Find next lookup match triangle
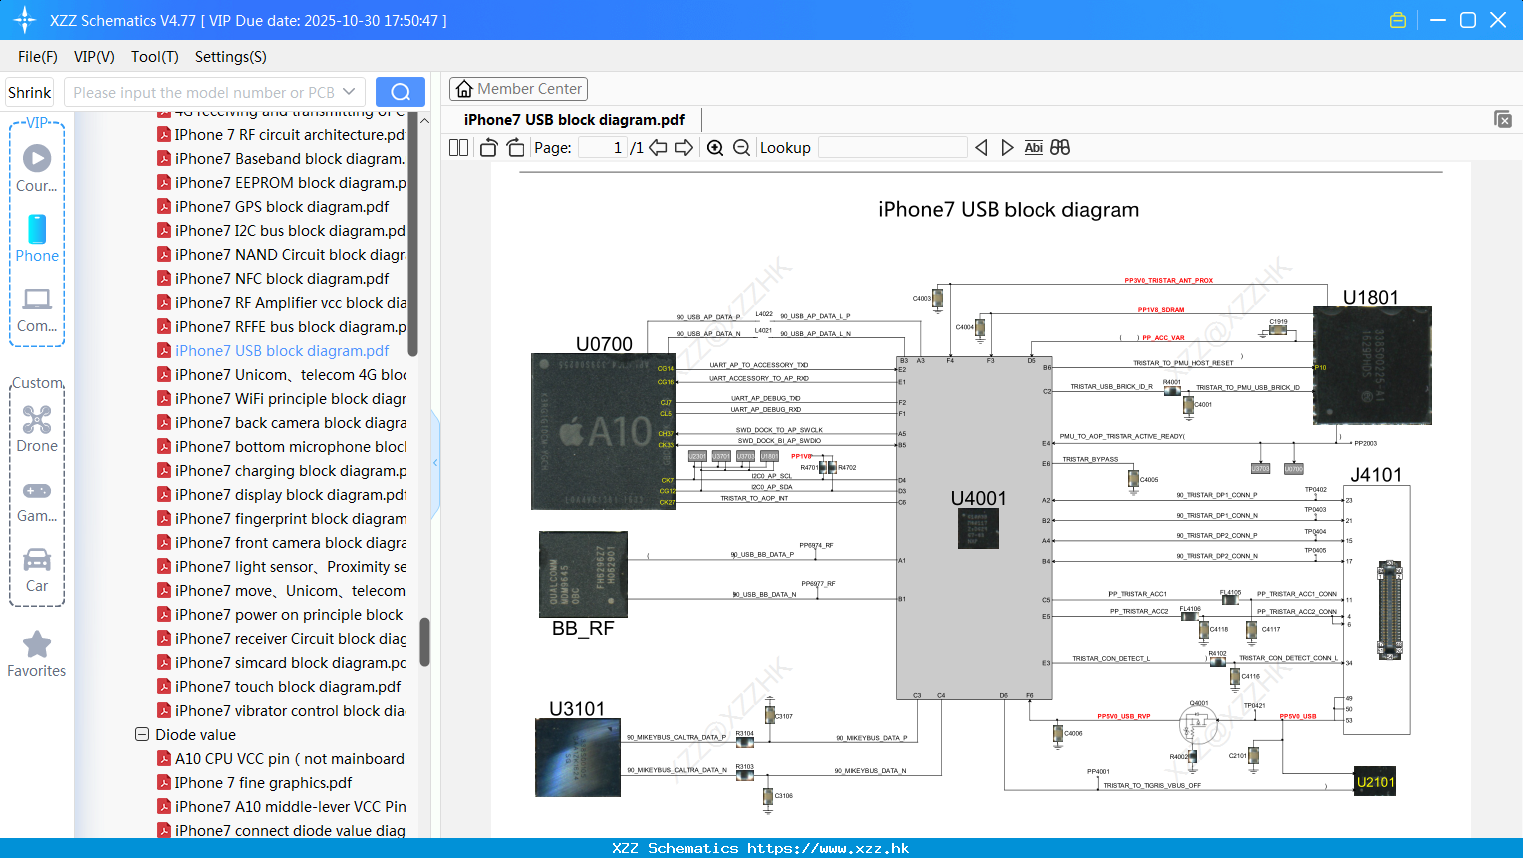This screenshot has height=858, width=1523. coord(1007,147)
